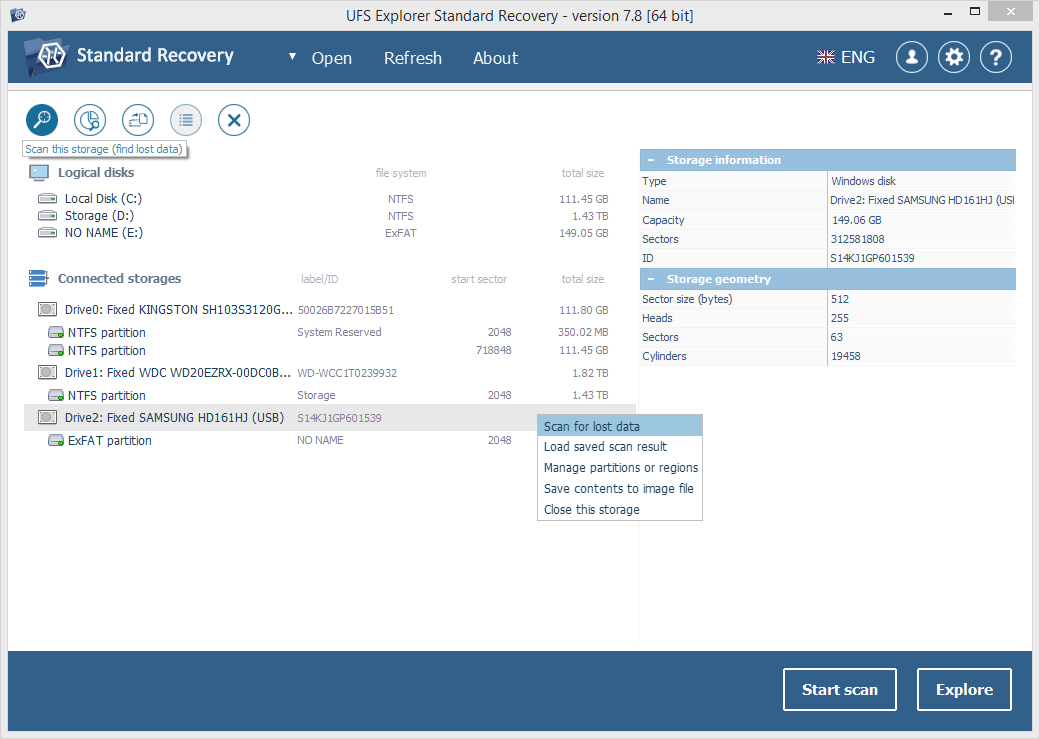Viewport: 1040px width, 739px height.
Task: Click Refresh in the top menu
Action: (413, 58)
